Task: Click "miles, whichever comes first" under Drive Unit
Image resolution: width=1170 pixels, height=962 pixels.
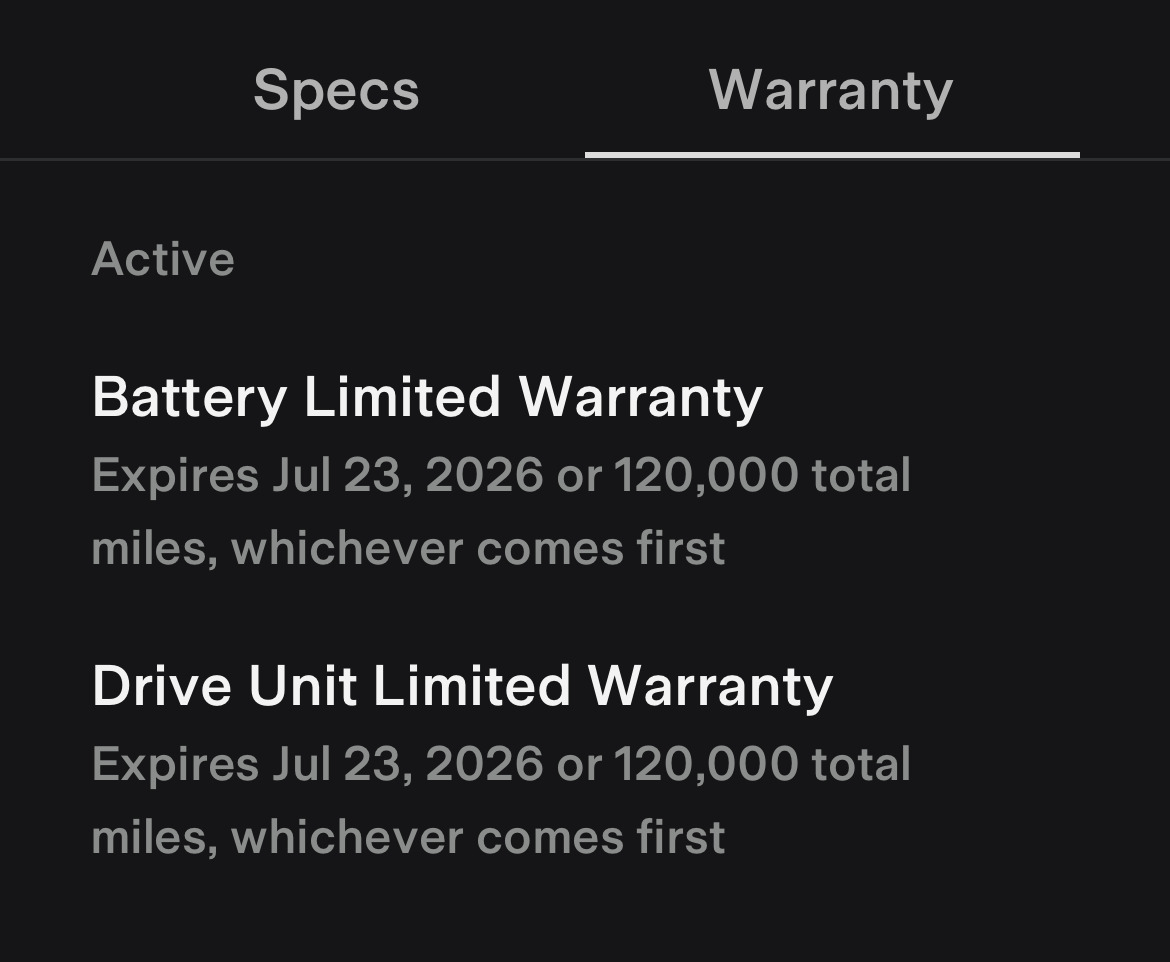Action: point(408,838)
